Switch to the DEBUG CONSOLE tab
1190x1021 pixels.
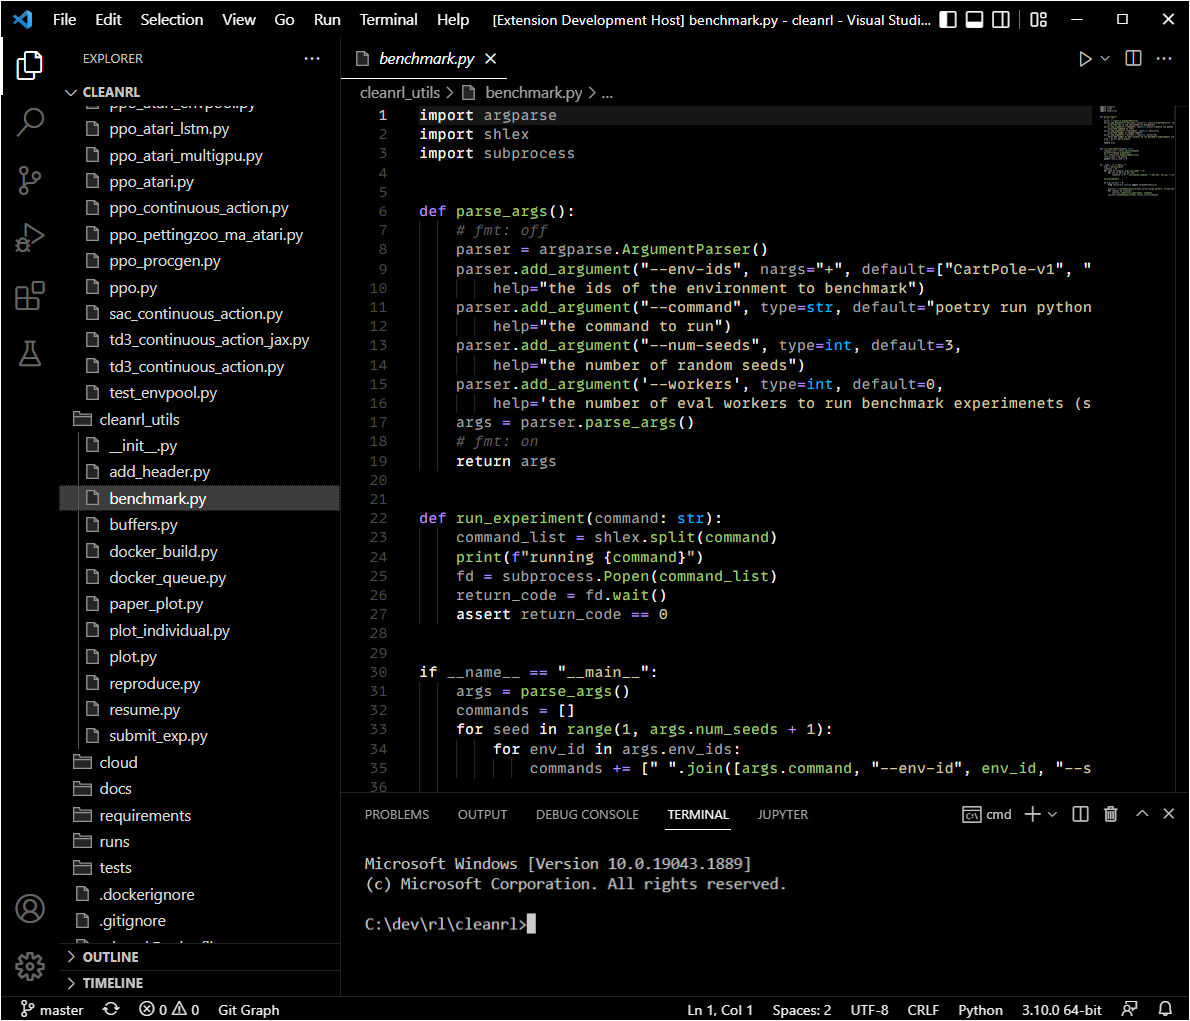pyautogui.click(x=587, y=815)
